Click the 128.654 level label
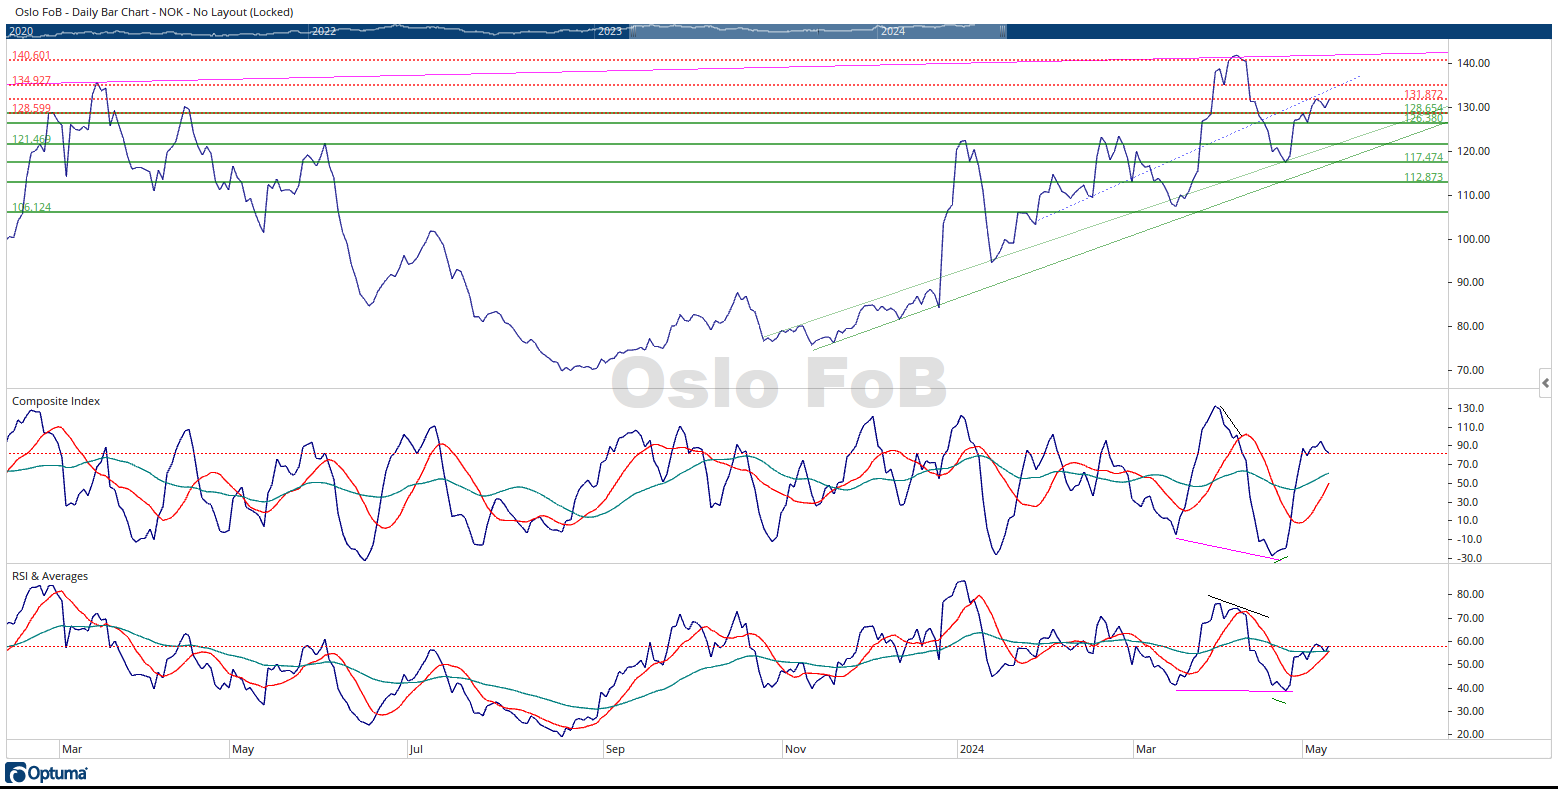 point(1423,108)
